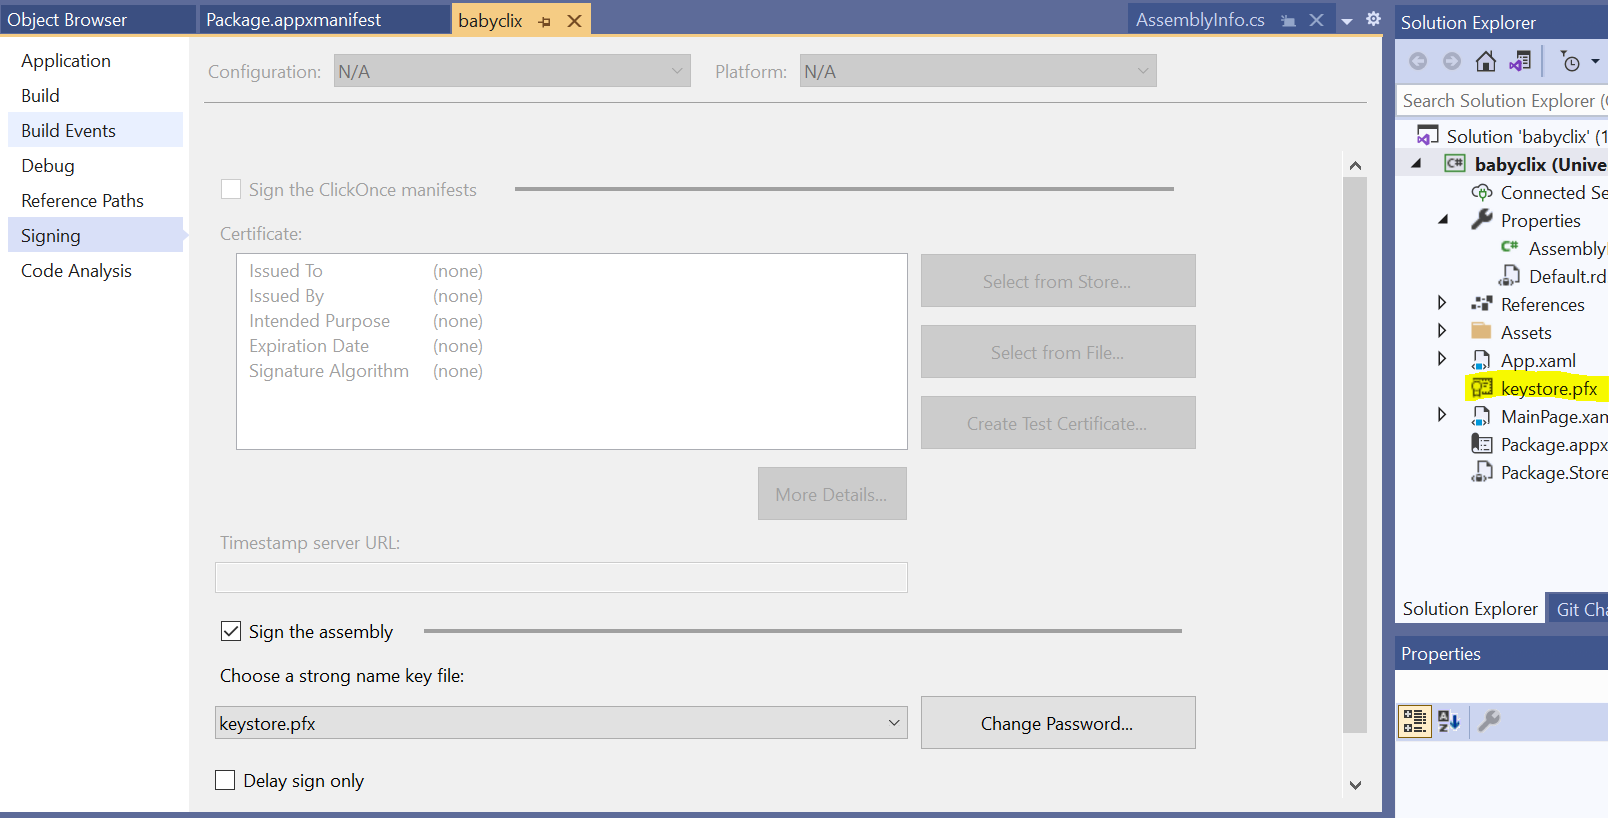The height and width of the screenshot is (818, 1609).
Task: Click the Change Password button
Action: point(1058,723)
